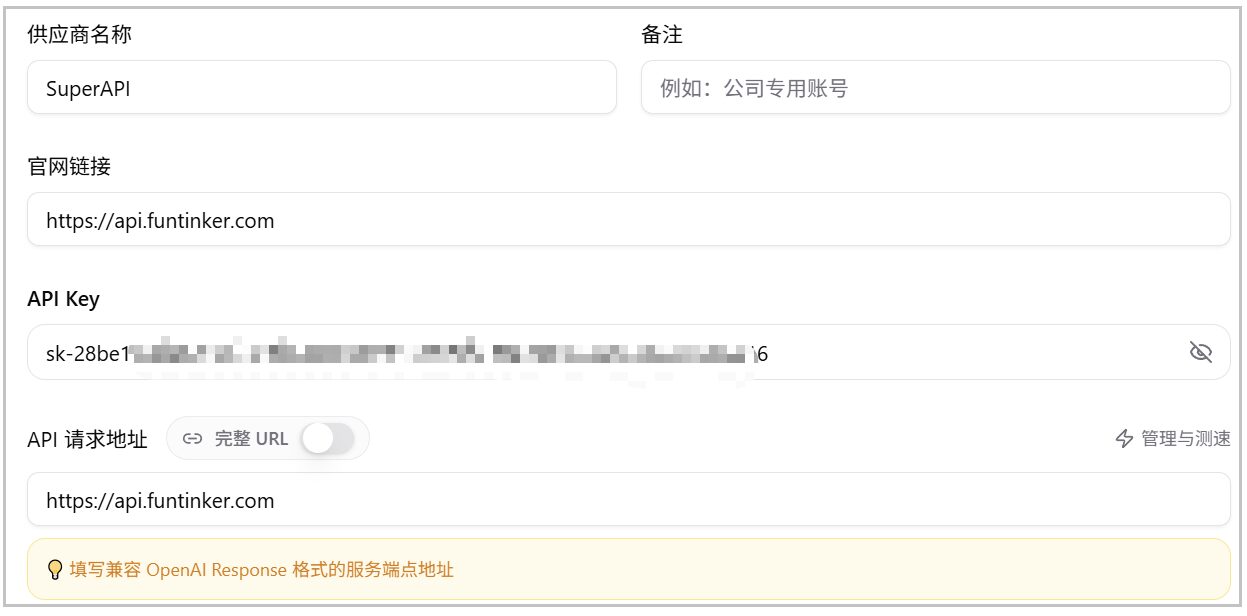
Task: Focus bottom API 请求地址 URL input
Action: pyautogui.click(x=628, y=499)
